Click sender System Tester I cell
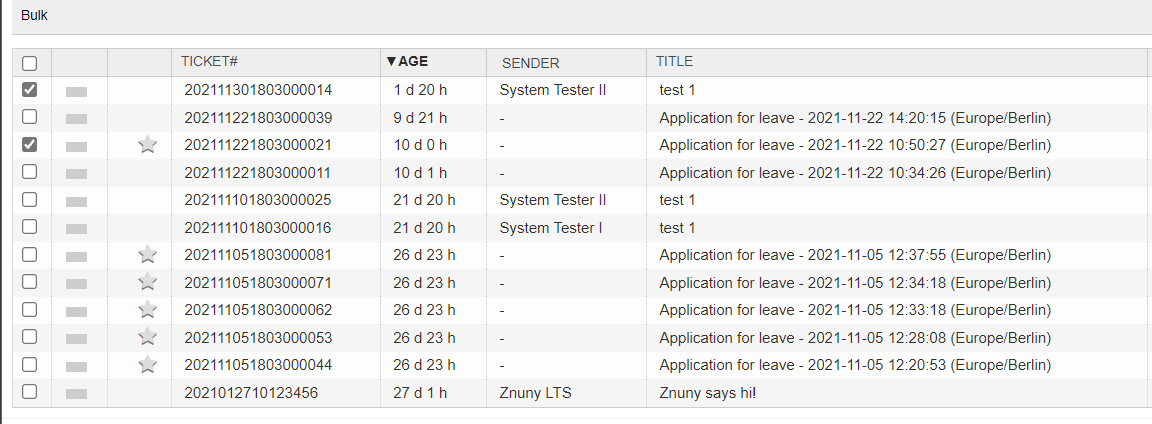1152x424 pixels. coord(551,228)
